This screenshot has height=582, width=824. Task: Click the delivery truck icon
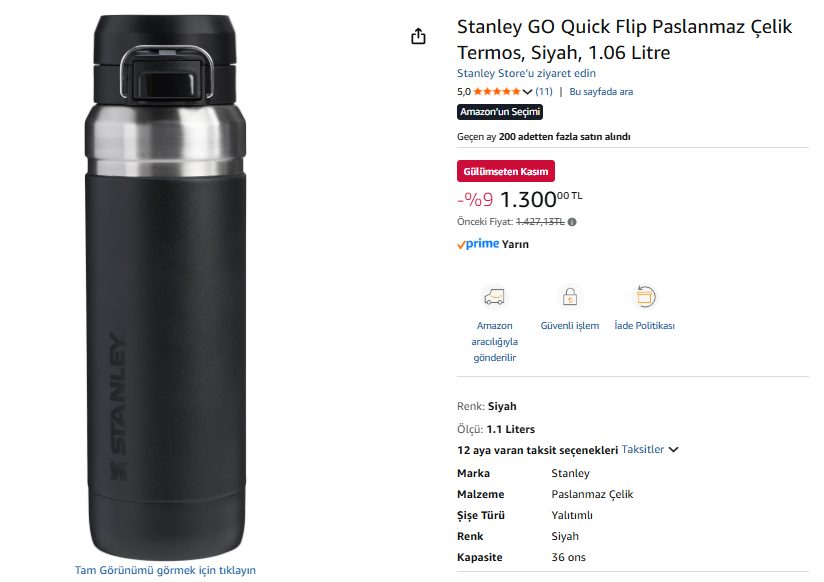(494, 297)
